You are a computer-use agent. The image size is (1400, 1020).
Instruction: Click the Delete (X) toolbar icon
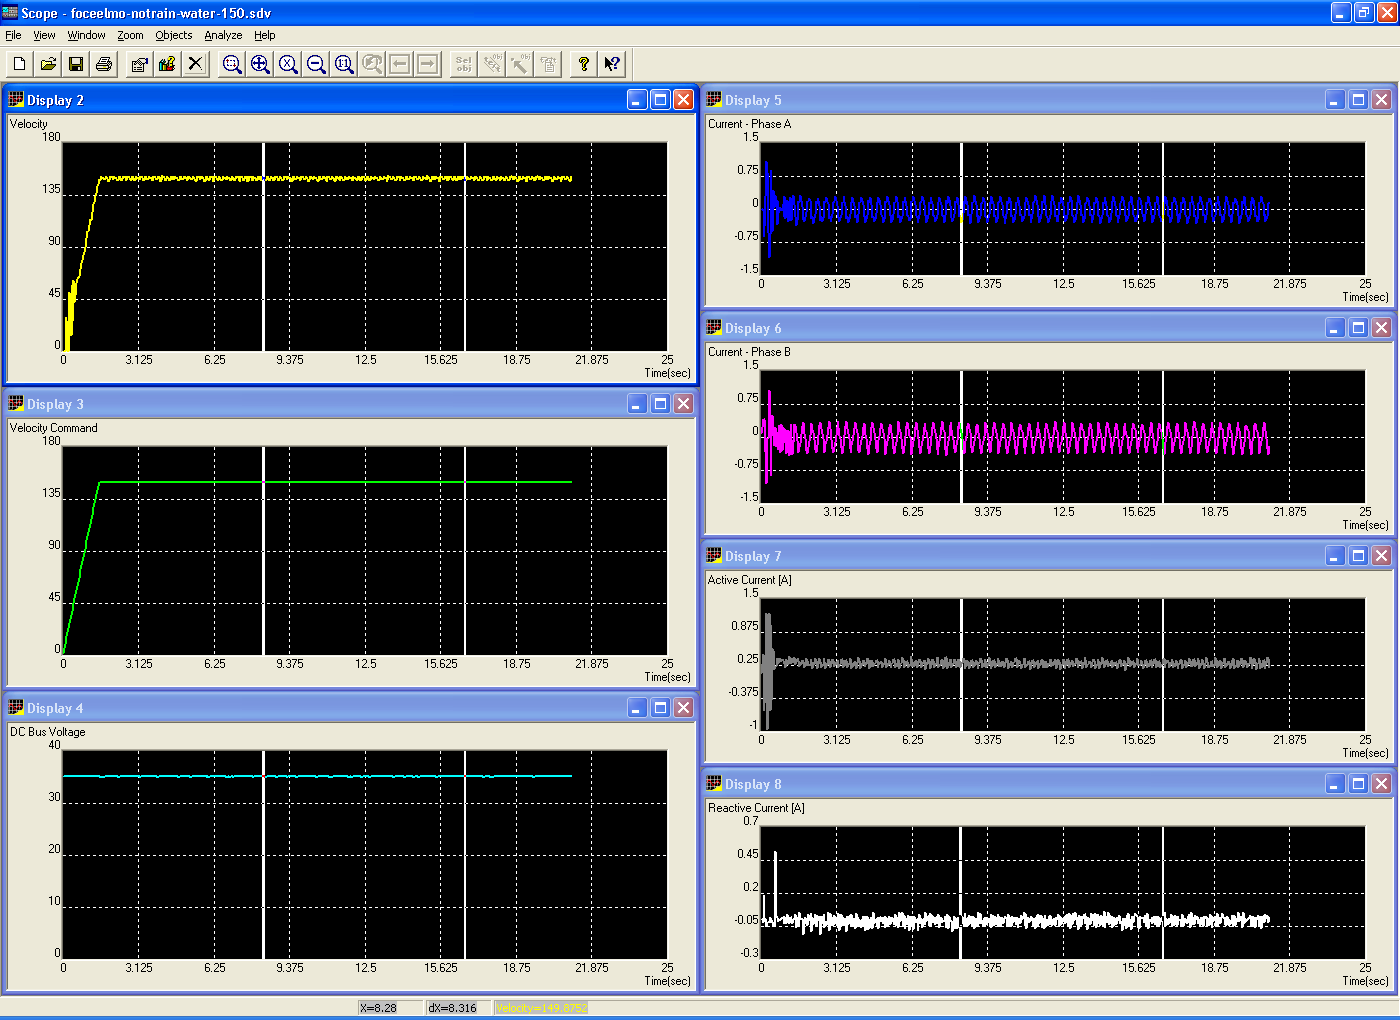(195, 64)
